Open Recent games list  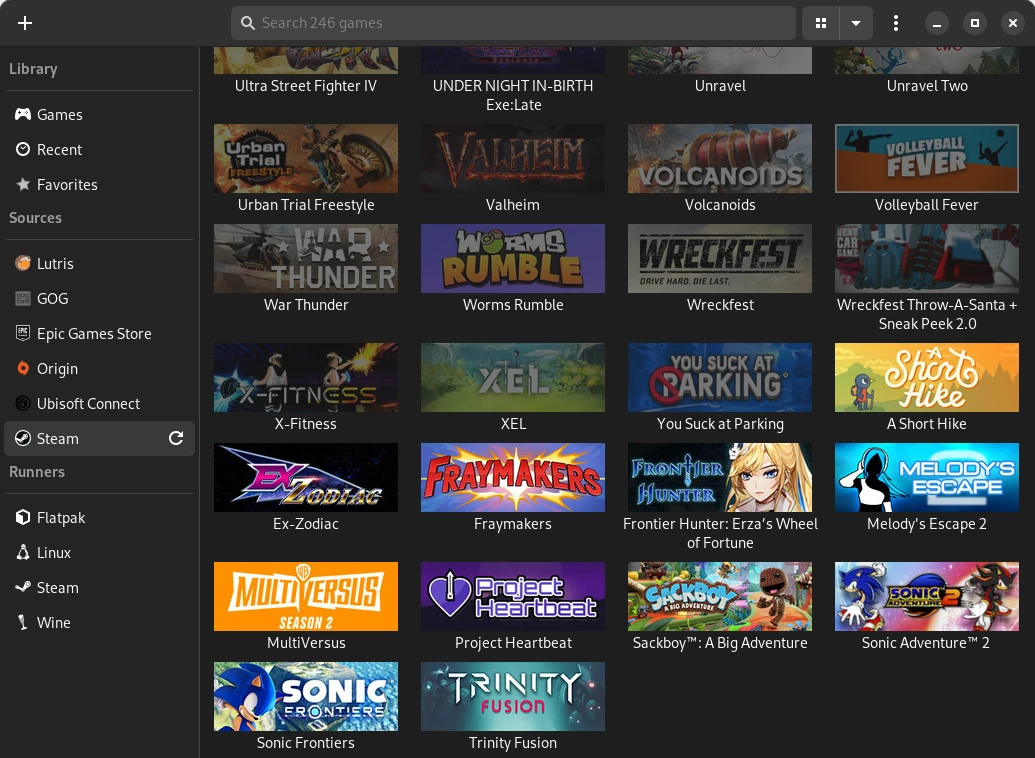[x=99, y=149]
